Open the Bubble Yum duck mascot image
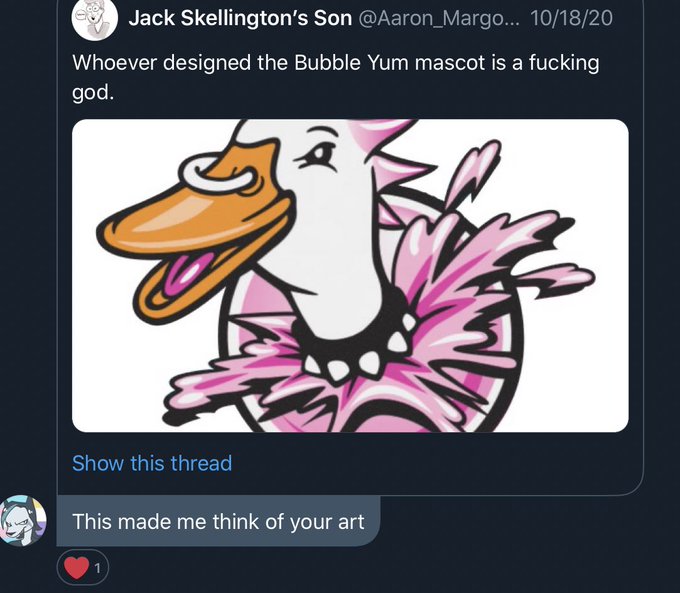The height and width of the screenshot is (593, 680). click(x=350, y=275)
